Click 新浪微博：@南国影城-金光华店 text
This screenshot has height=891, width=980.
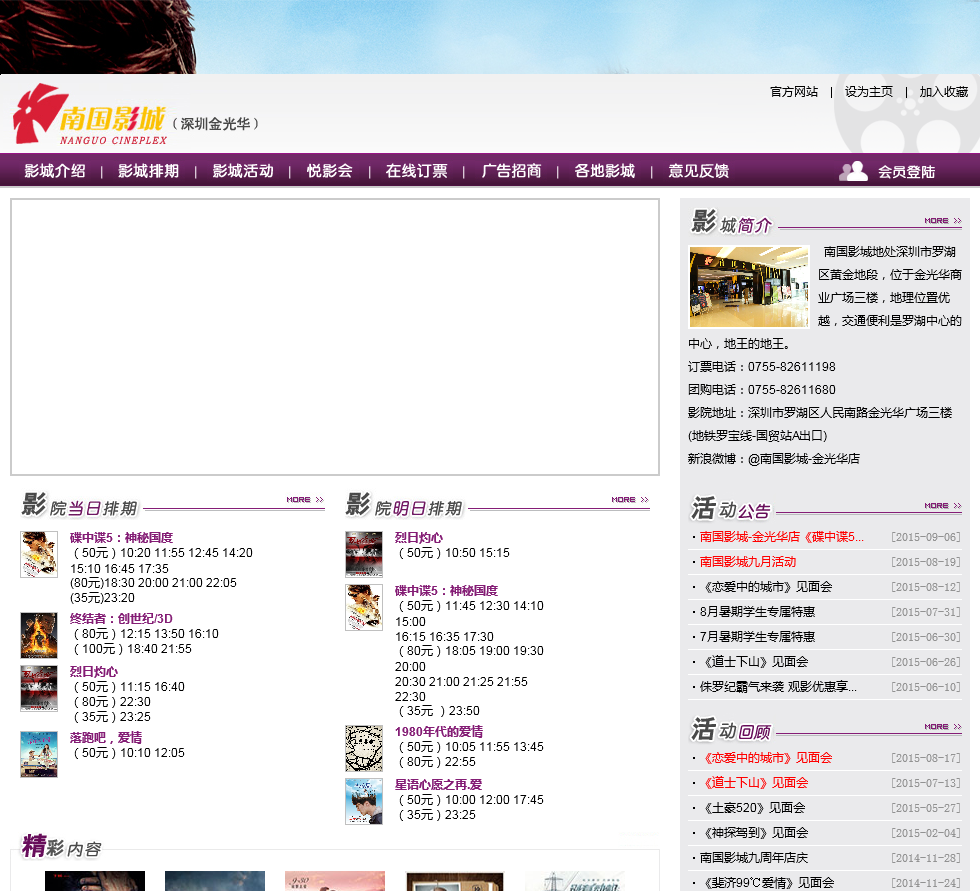tap(774, 459)
